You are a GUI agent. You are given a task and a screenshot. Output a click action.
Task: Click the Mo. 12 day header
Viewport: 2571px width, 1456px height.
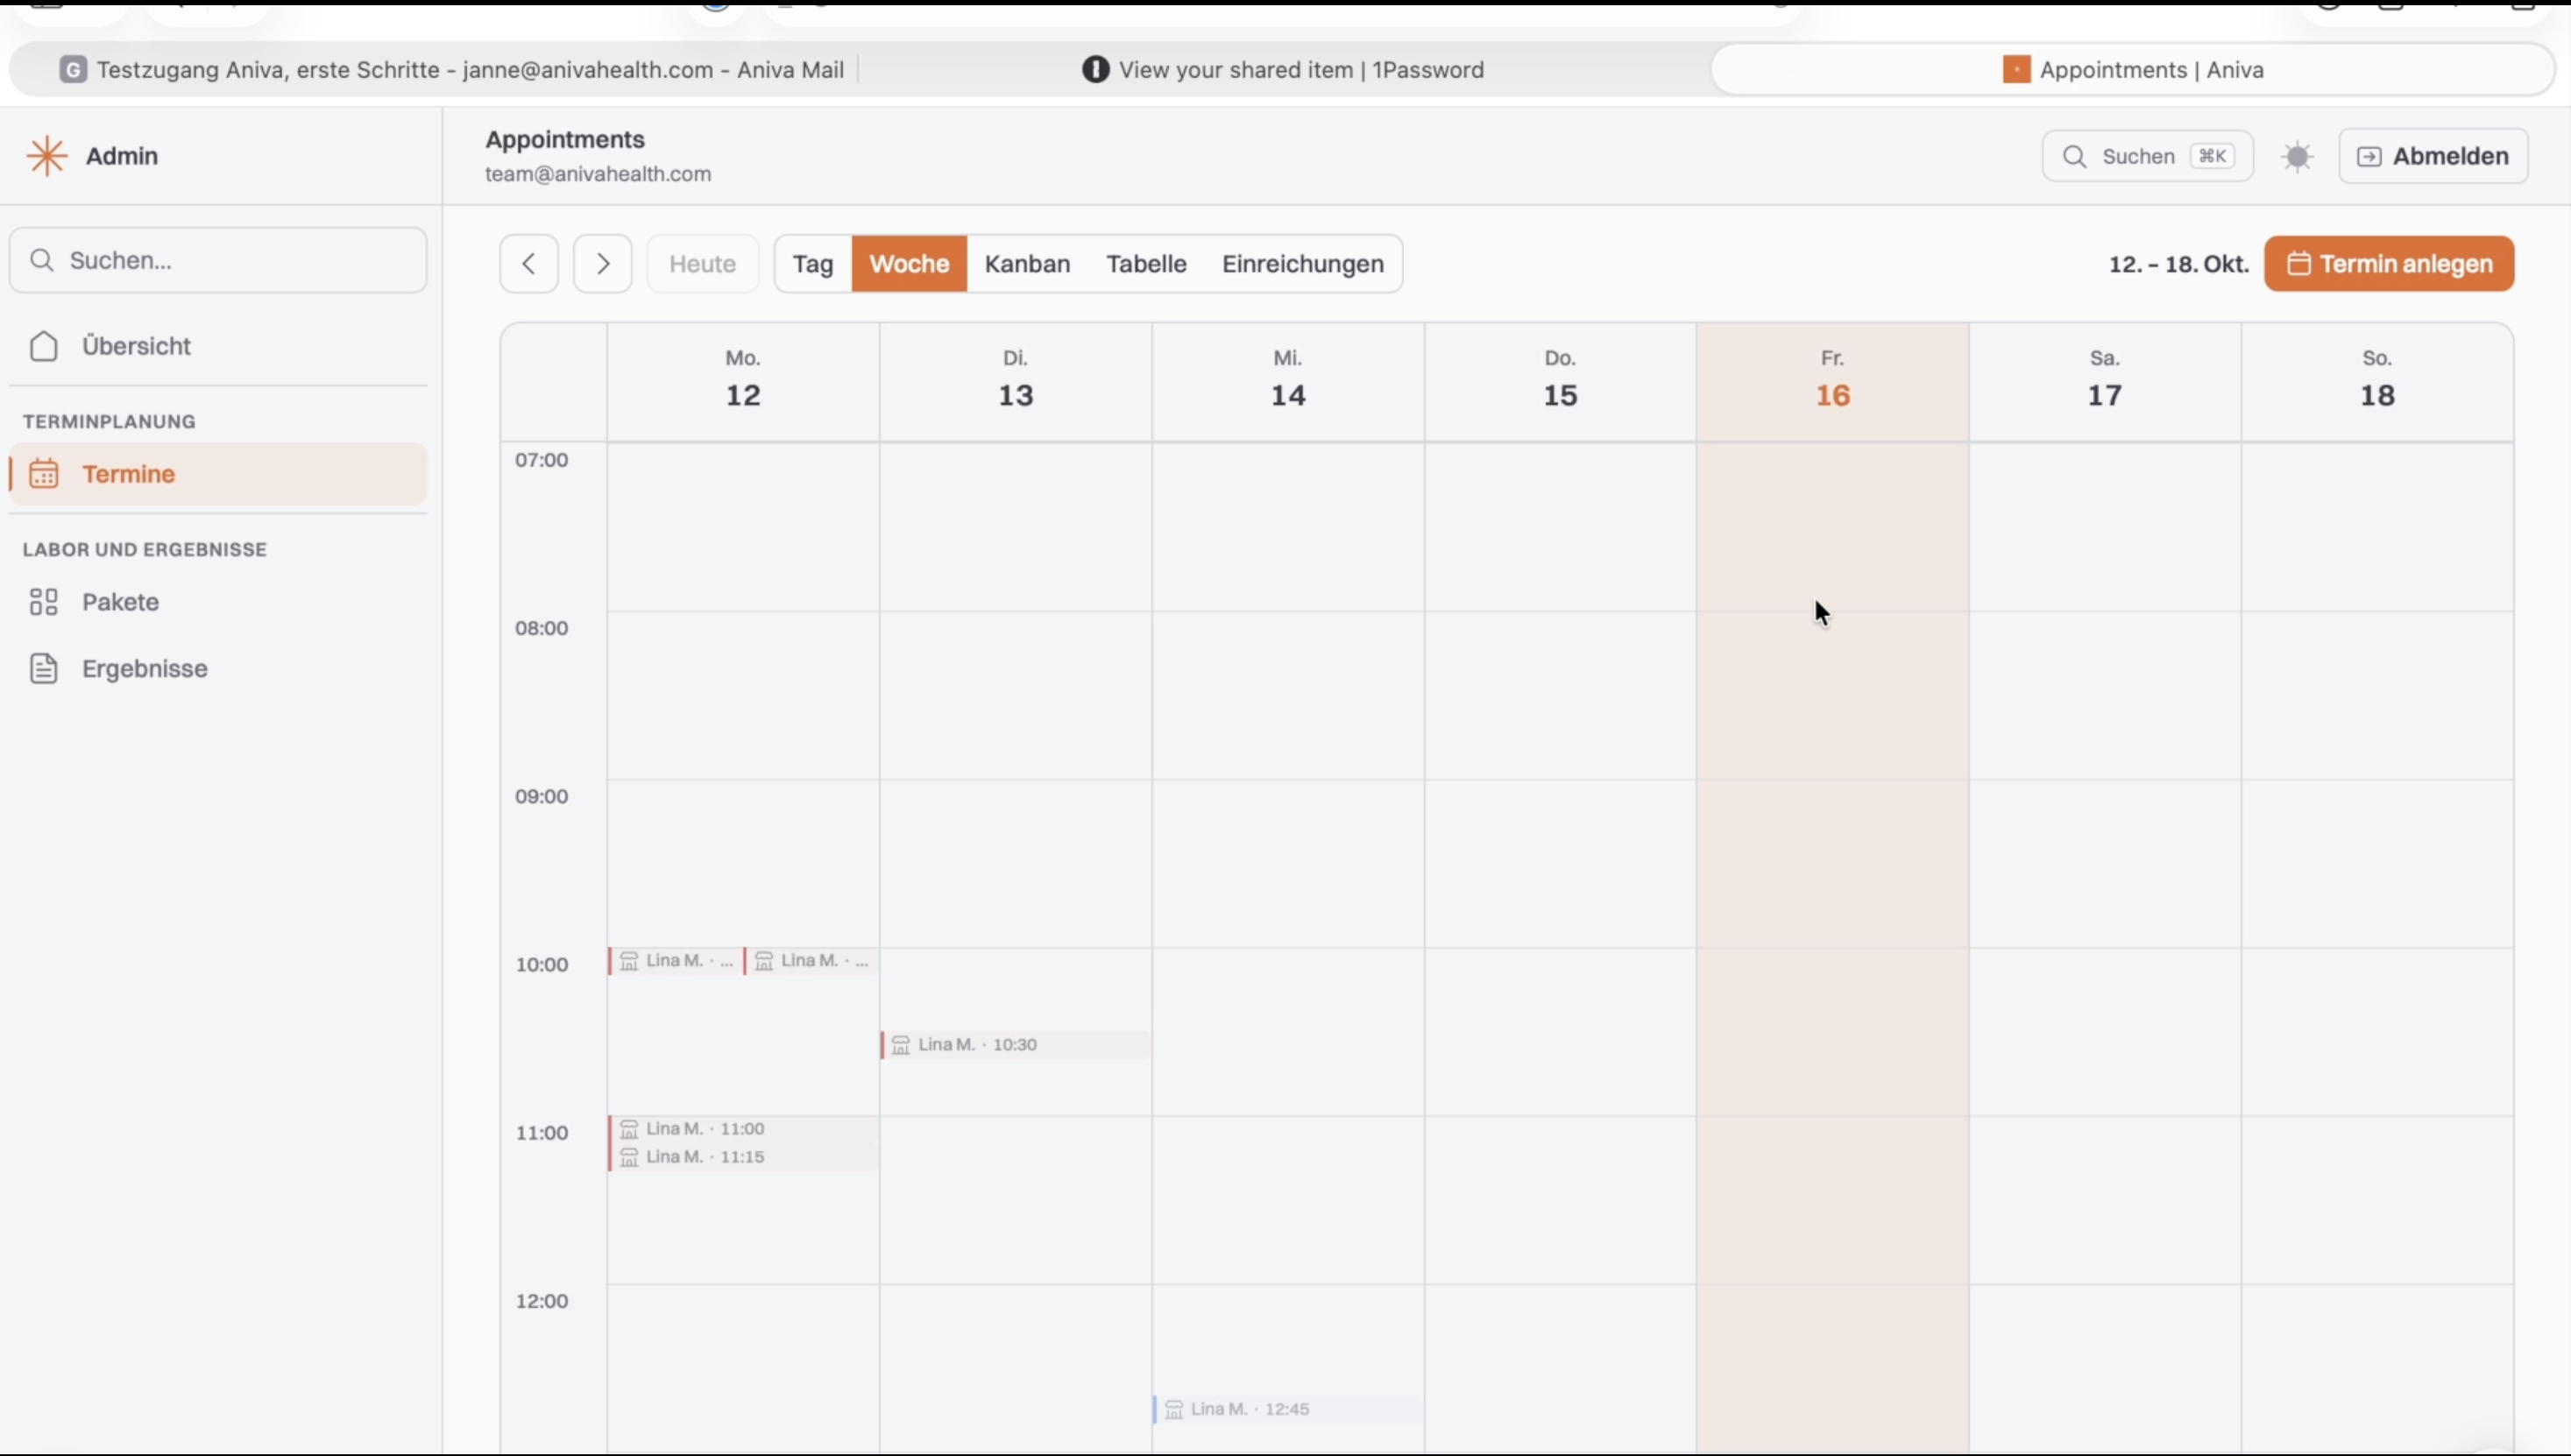[x=743, y=381]
